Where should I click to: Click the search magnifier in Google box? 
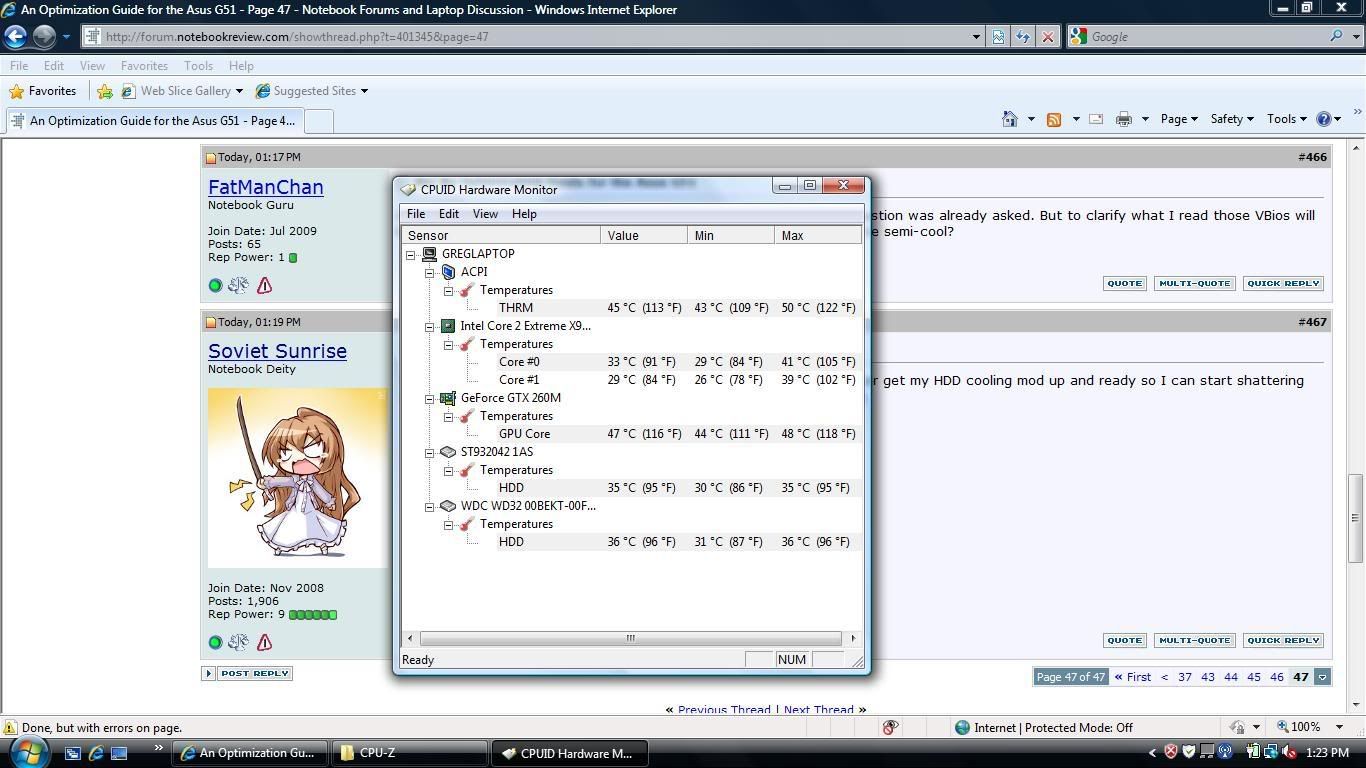point(1336,36)
